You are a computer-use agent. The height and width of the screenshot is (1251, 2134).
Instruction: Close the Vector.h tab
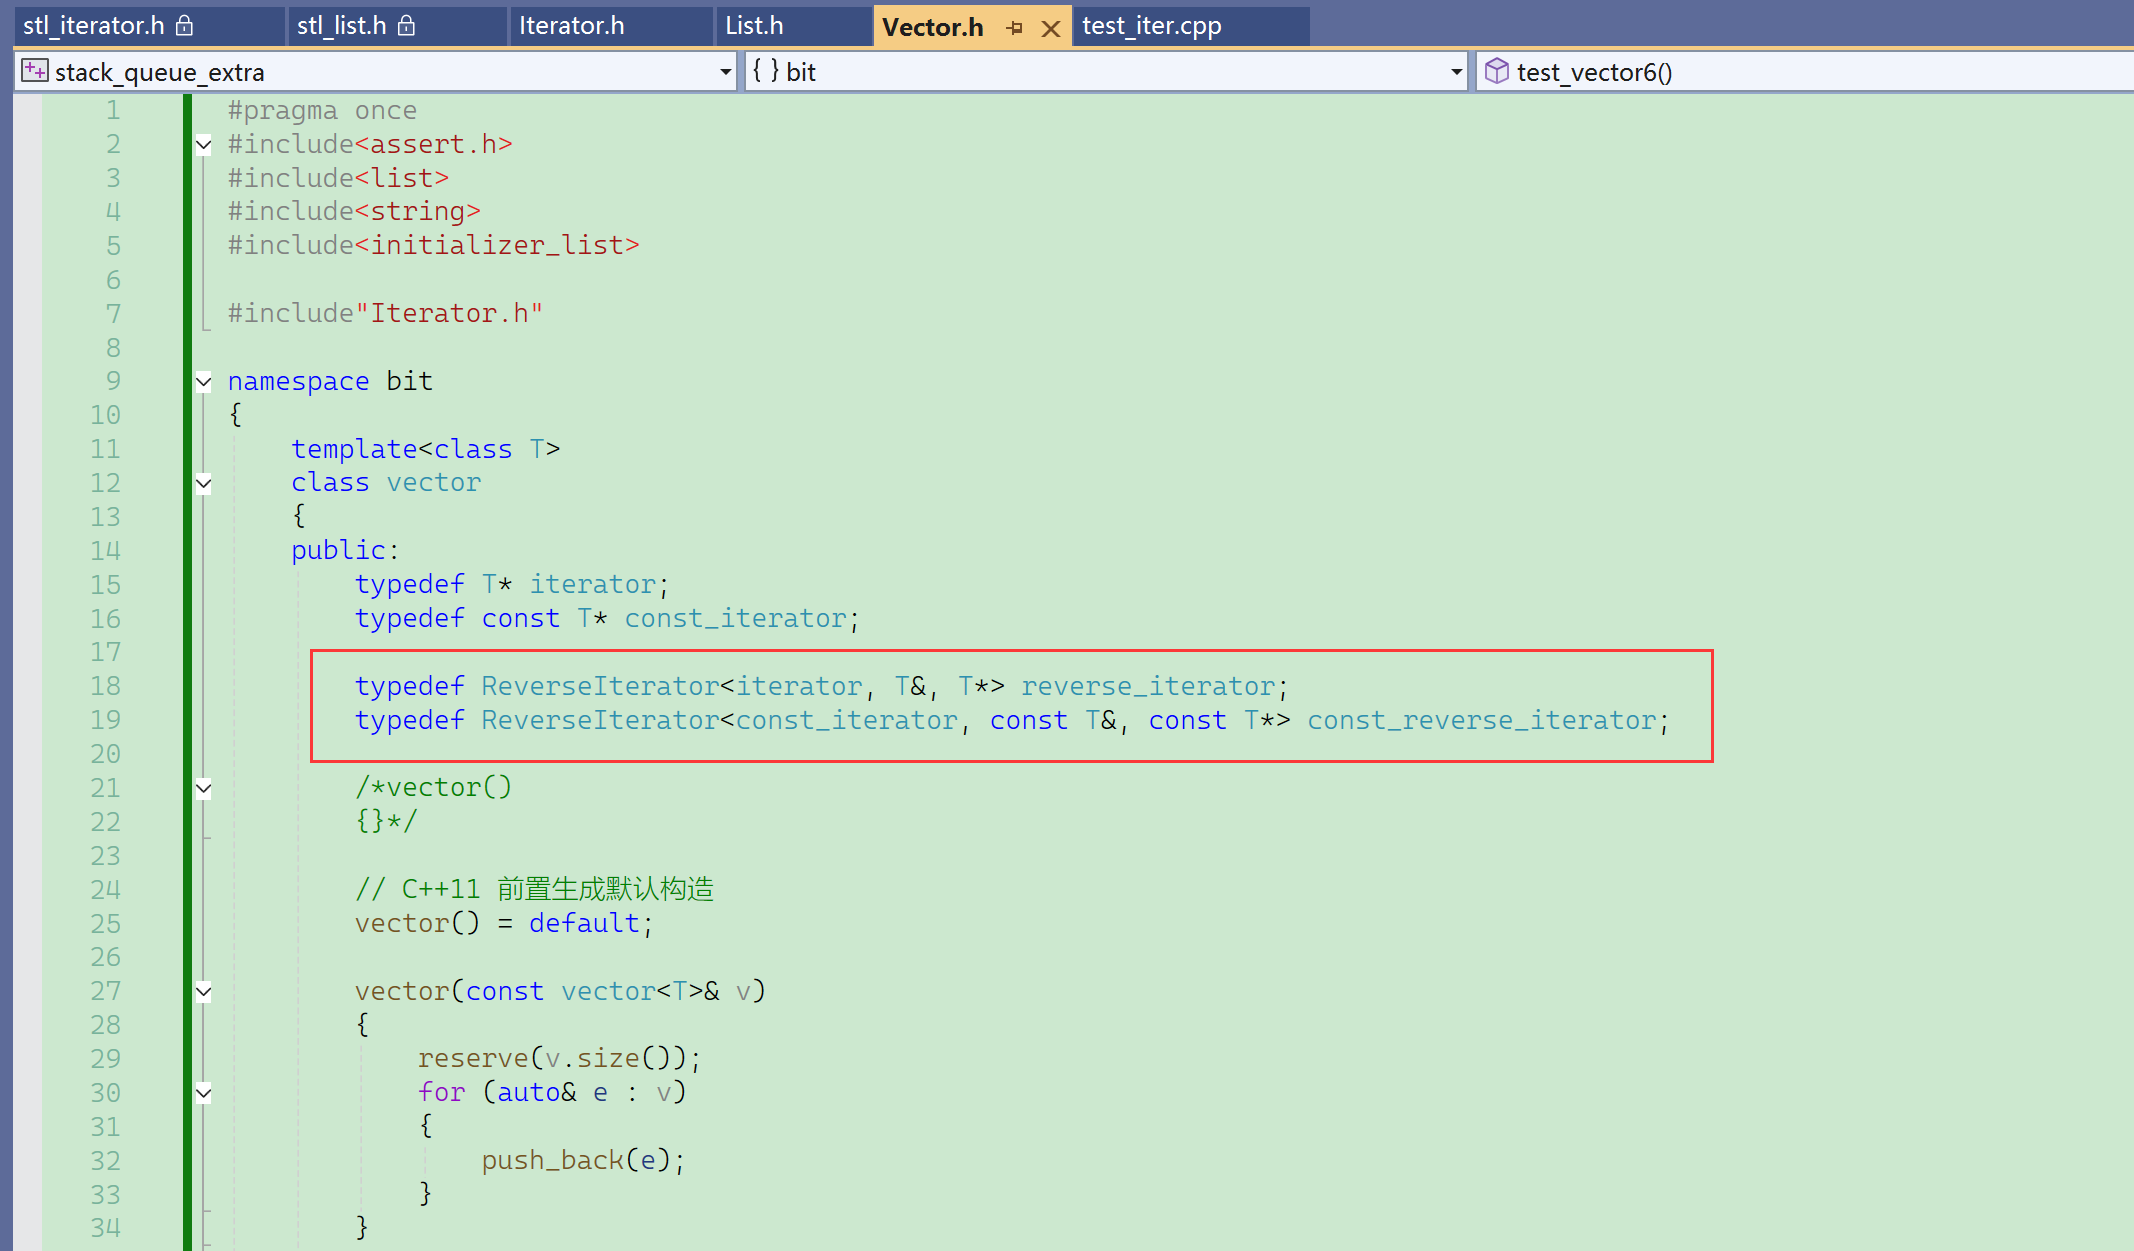[x=1050, y=28]
